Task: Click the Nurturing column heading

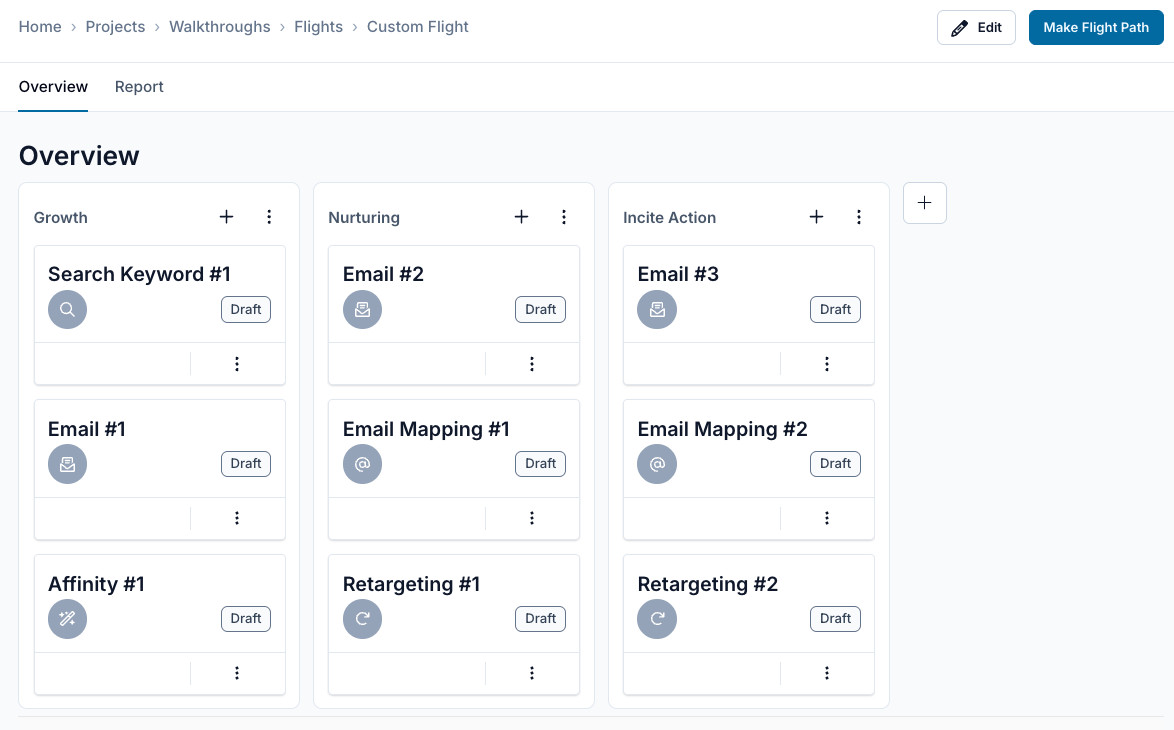Action: [x=364, y=218]
